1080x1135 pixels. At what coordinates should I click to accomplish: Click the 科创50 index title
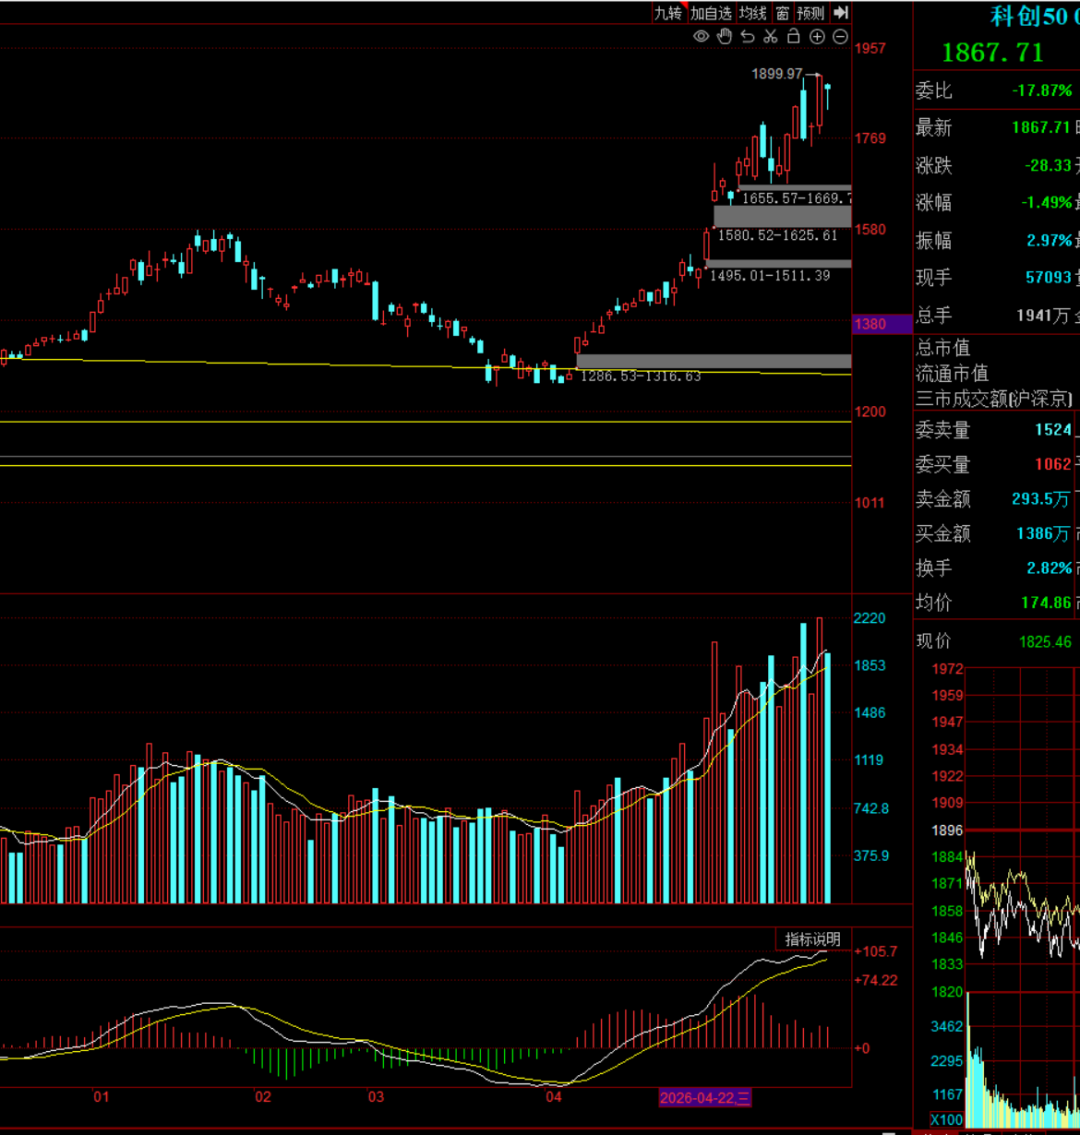pos(1034,17)
